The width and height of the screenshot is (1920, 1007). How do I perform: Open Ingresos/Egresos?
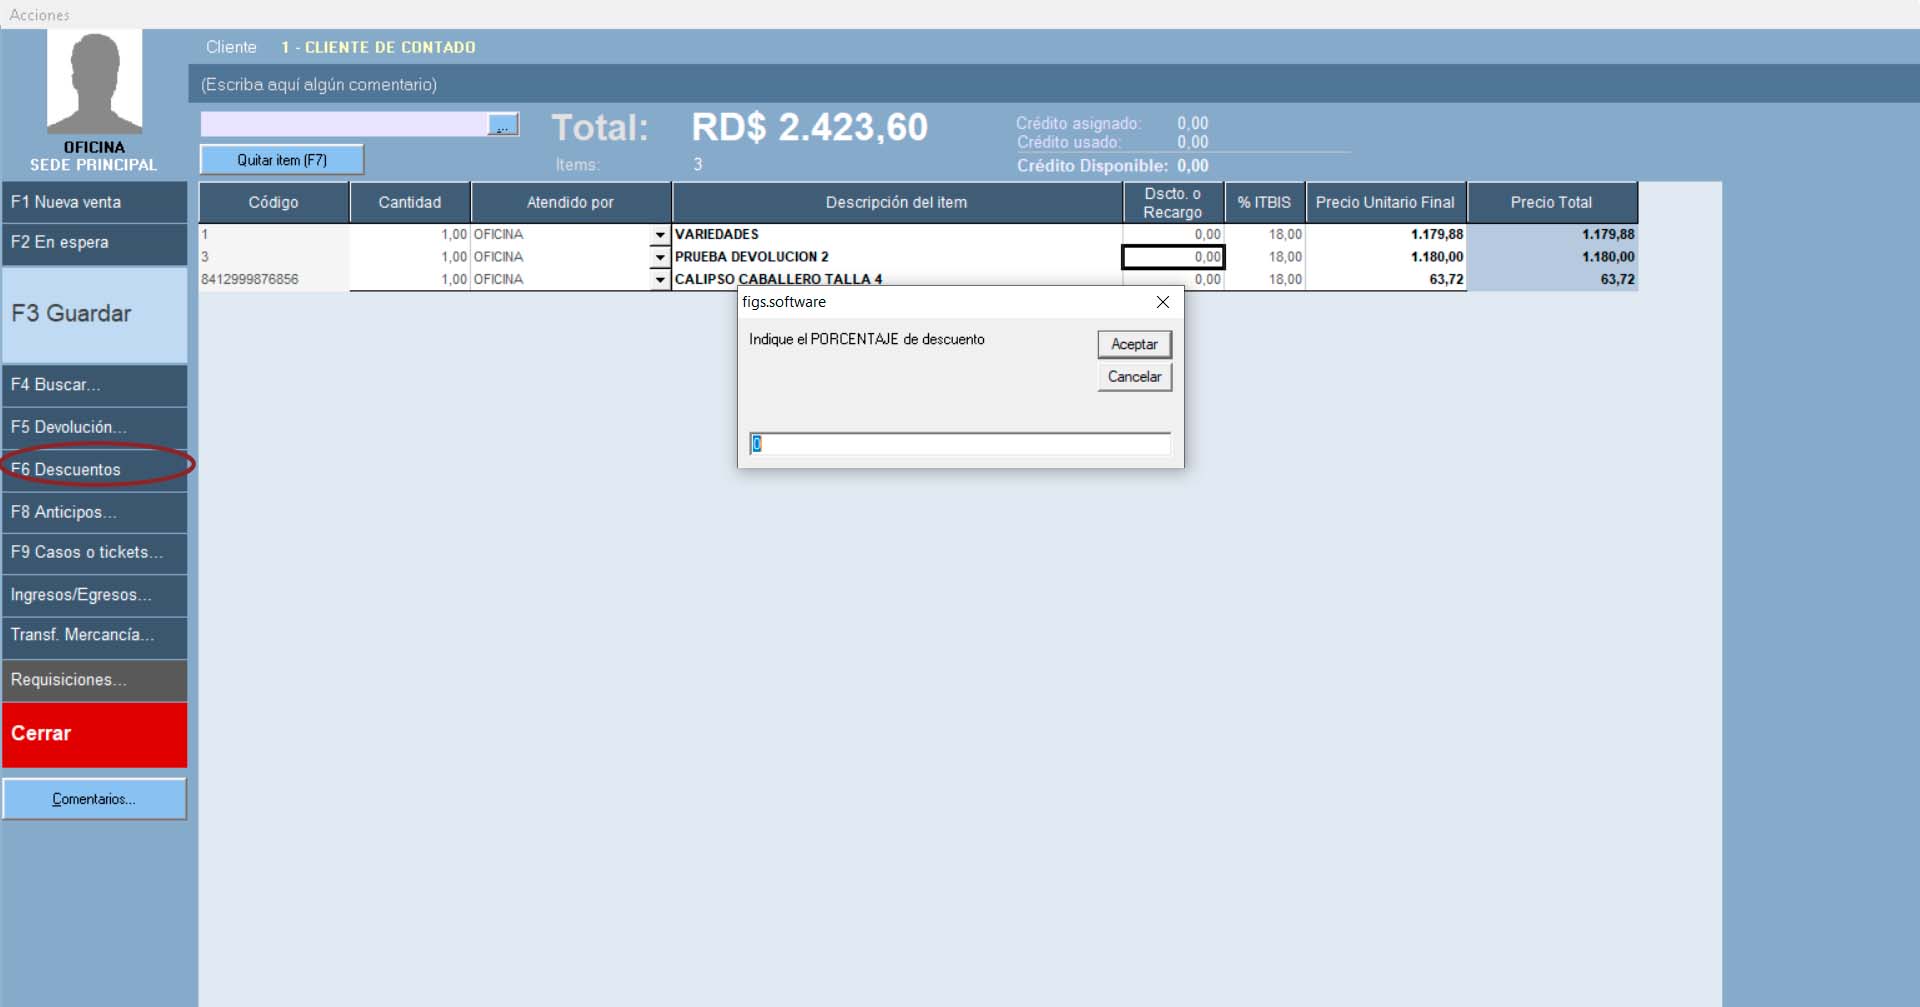[94, 595]
